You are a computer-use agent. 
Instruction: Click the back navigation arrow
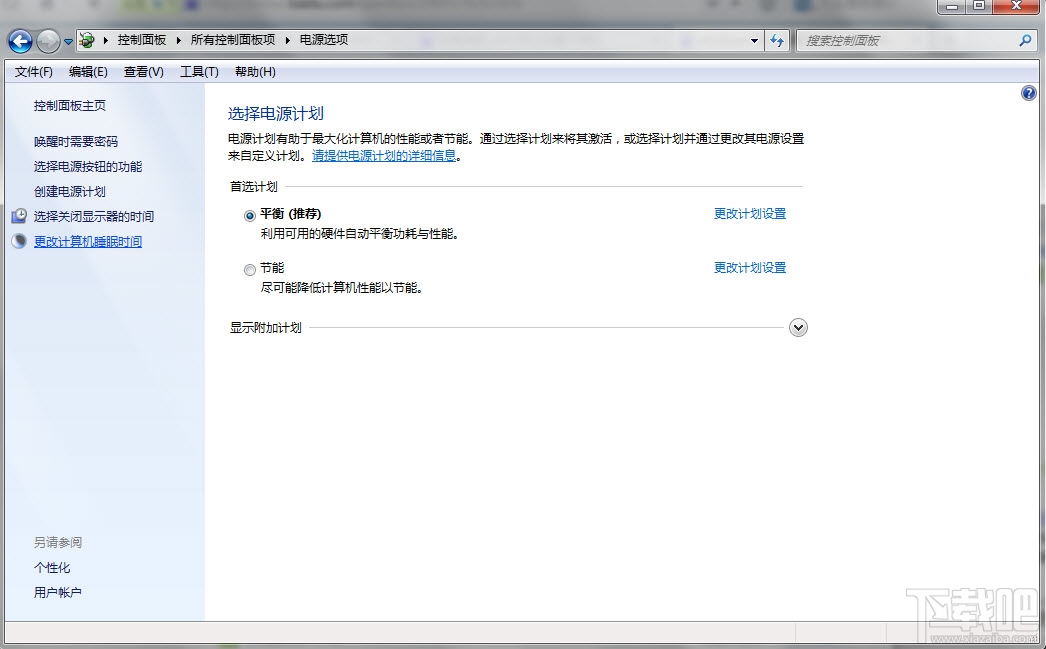coord(19,40)
